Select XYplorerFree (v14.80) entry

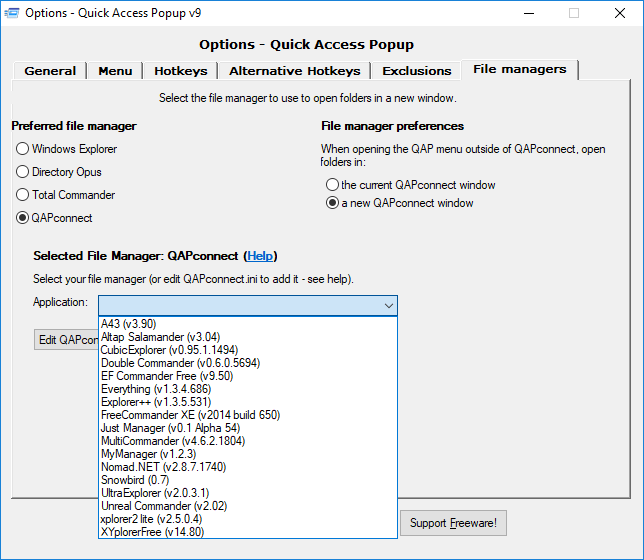click(x=248, y=532)
